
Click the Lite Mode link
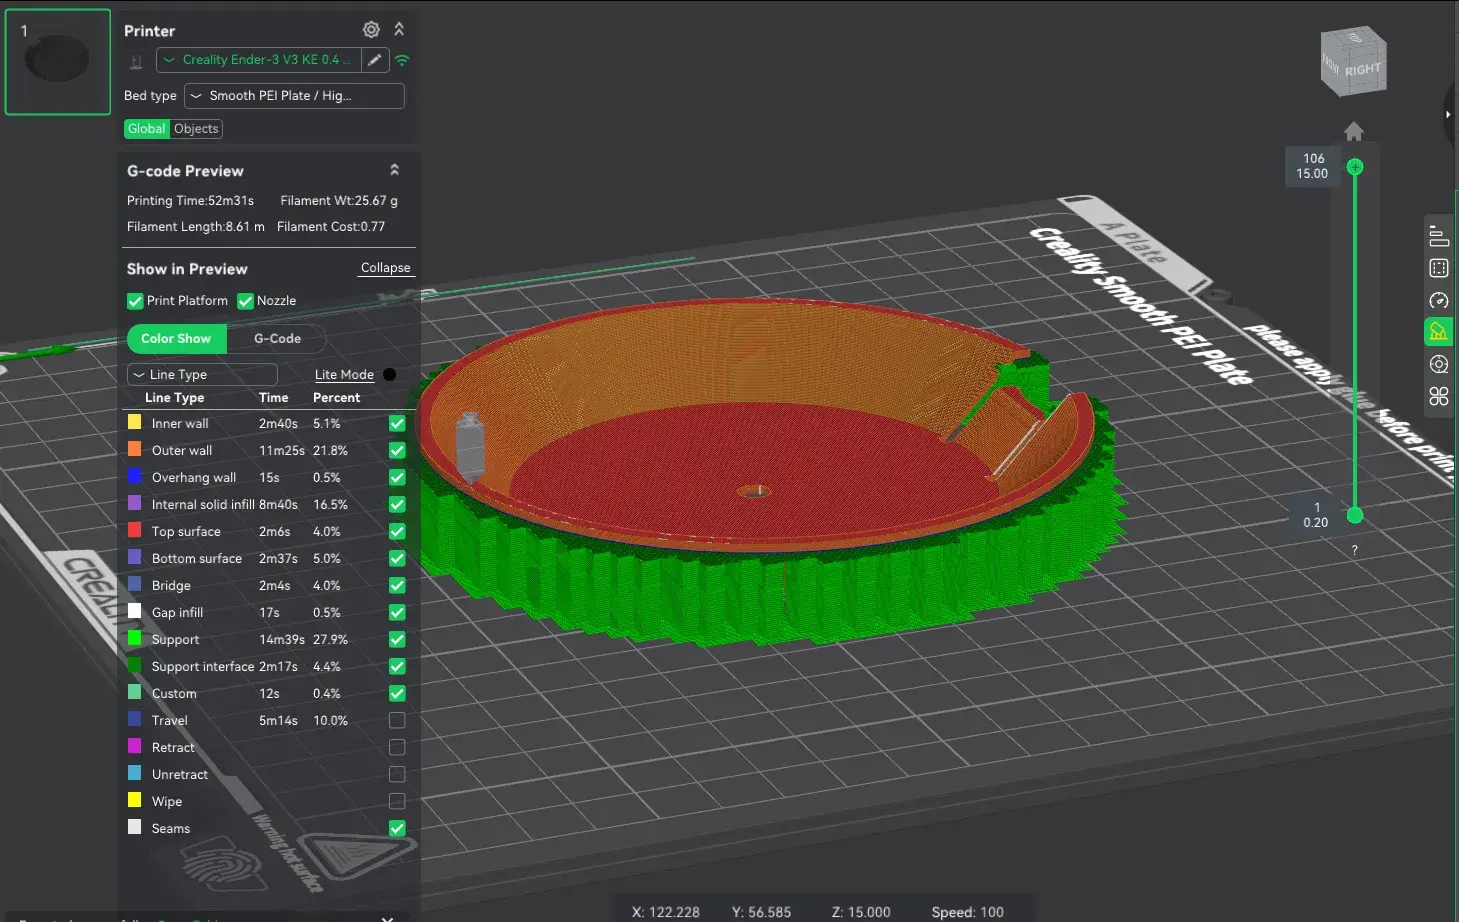click(344, 375)
